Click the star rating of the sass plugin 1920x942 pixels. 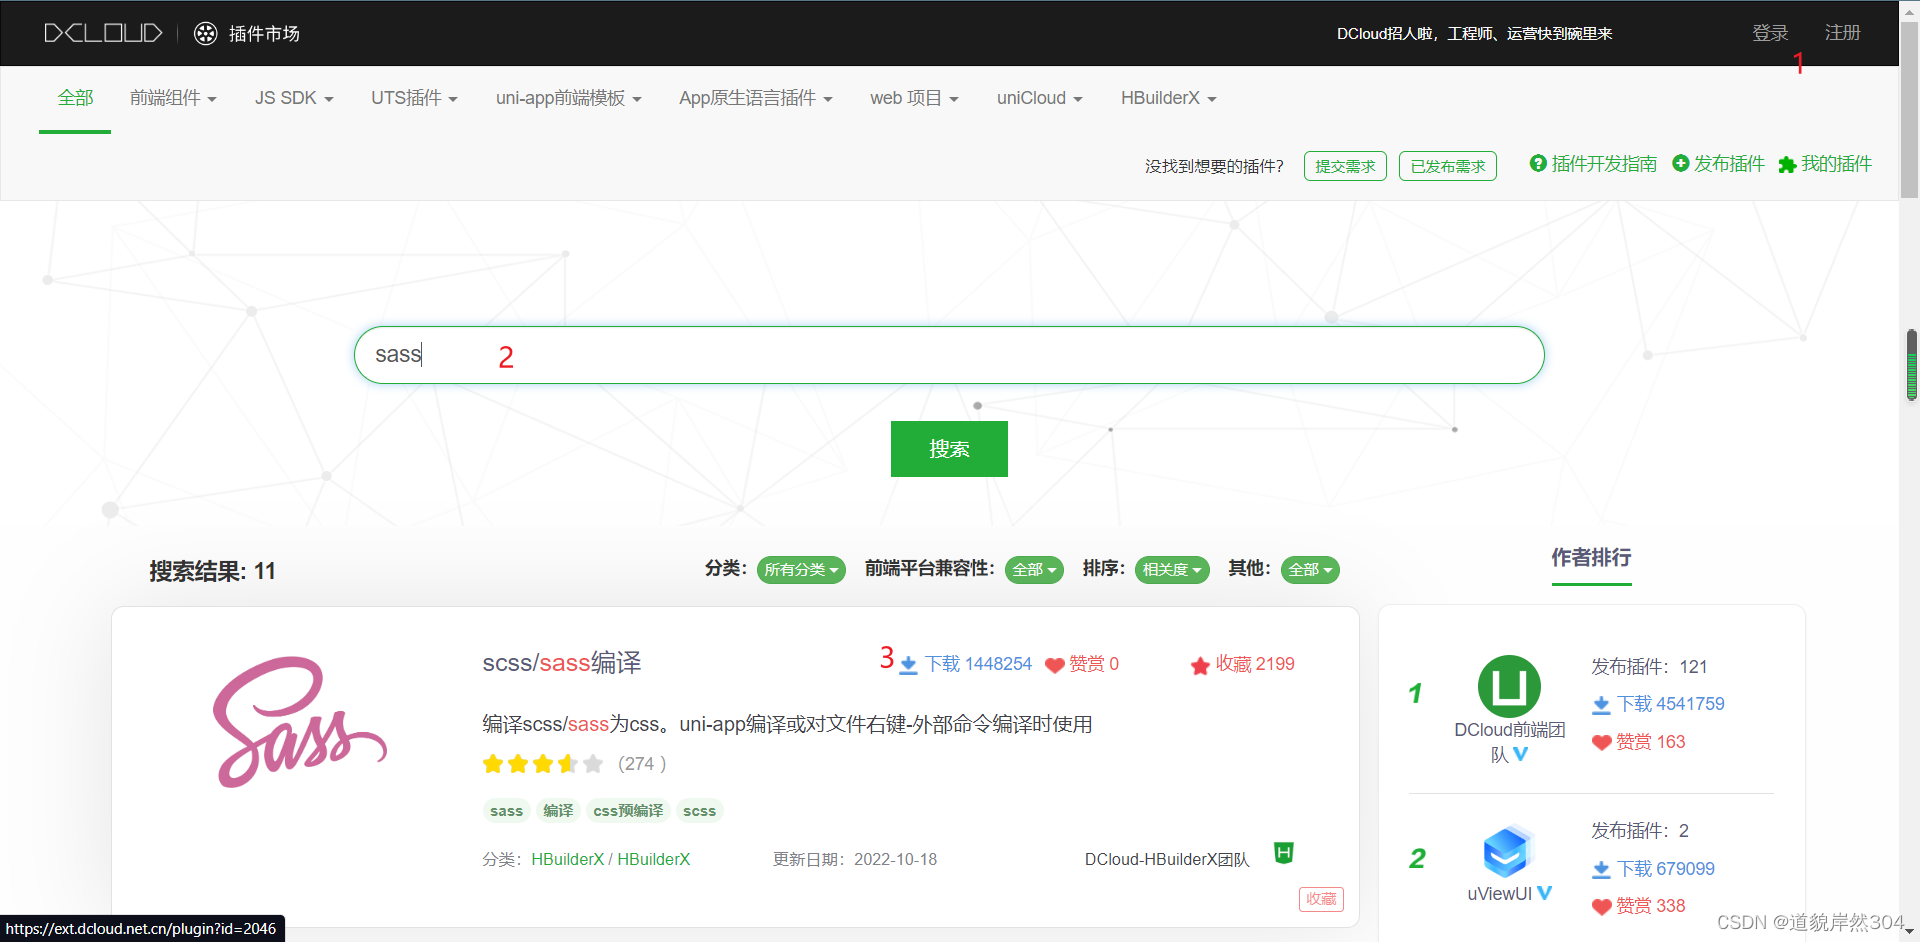(x=543, y=764)
